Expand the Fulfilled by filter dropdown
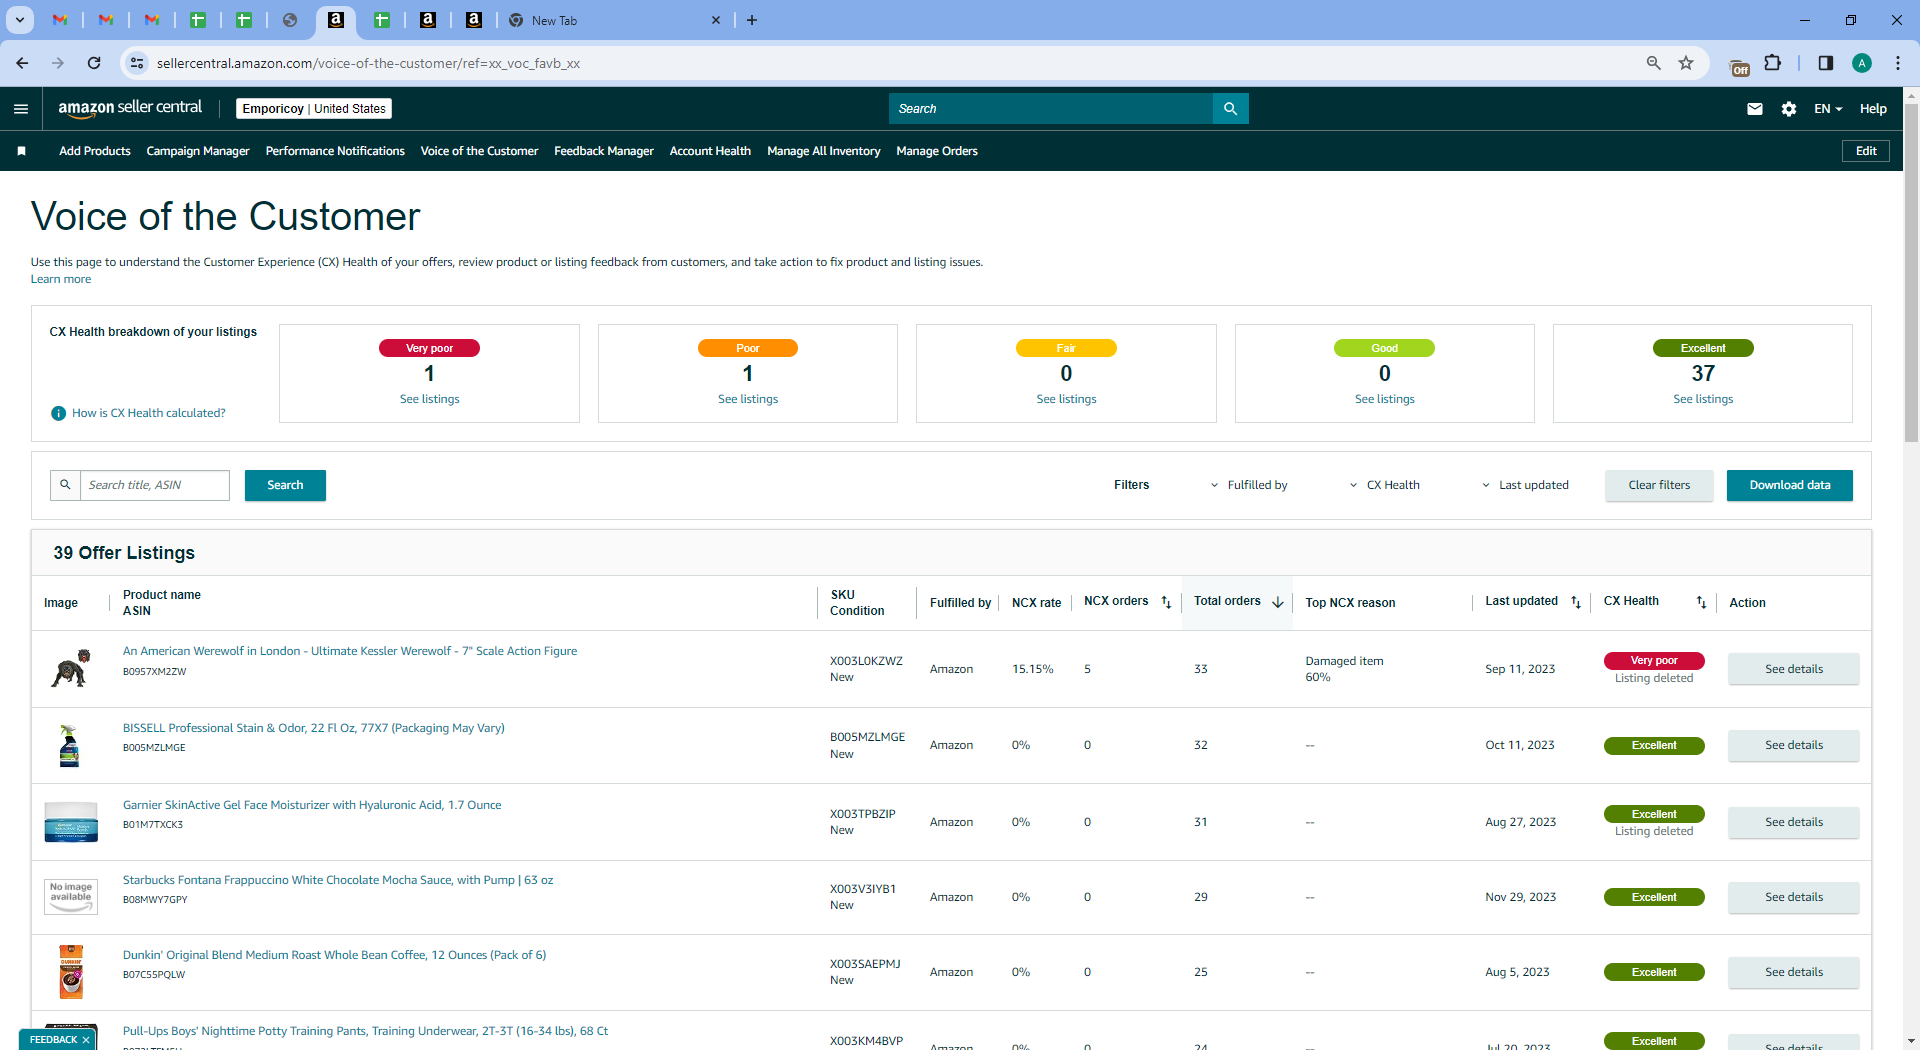Viewport: 1920px width, 1050px height. coord(1249,485)
